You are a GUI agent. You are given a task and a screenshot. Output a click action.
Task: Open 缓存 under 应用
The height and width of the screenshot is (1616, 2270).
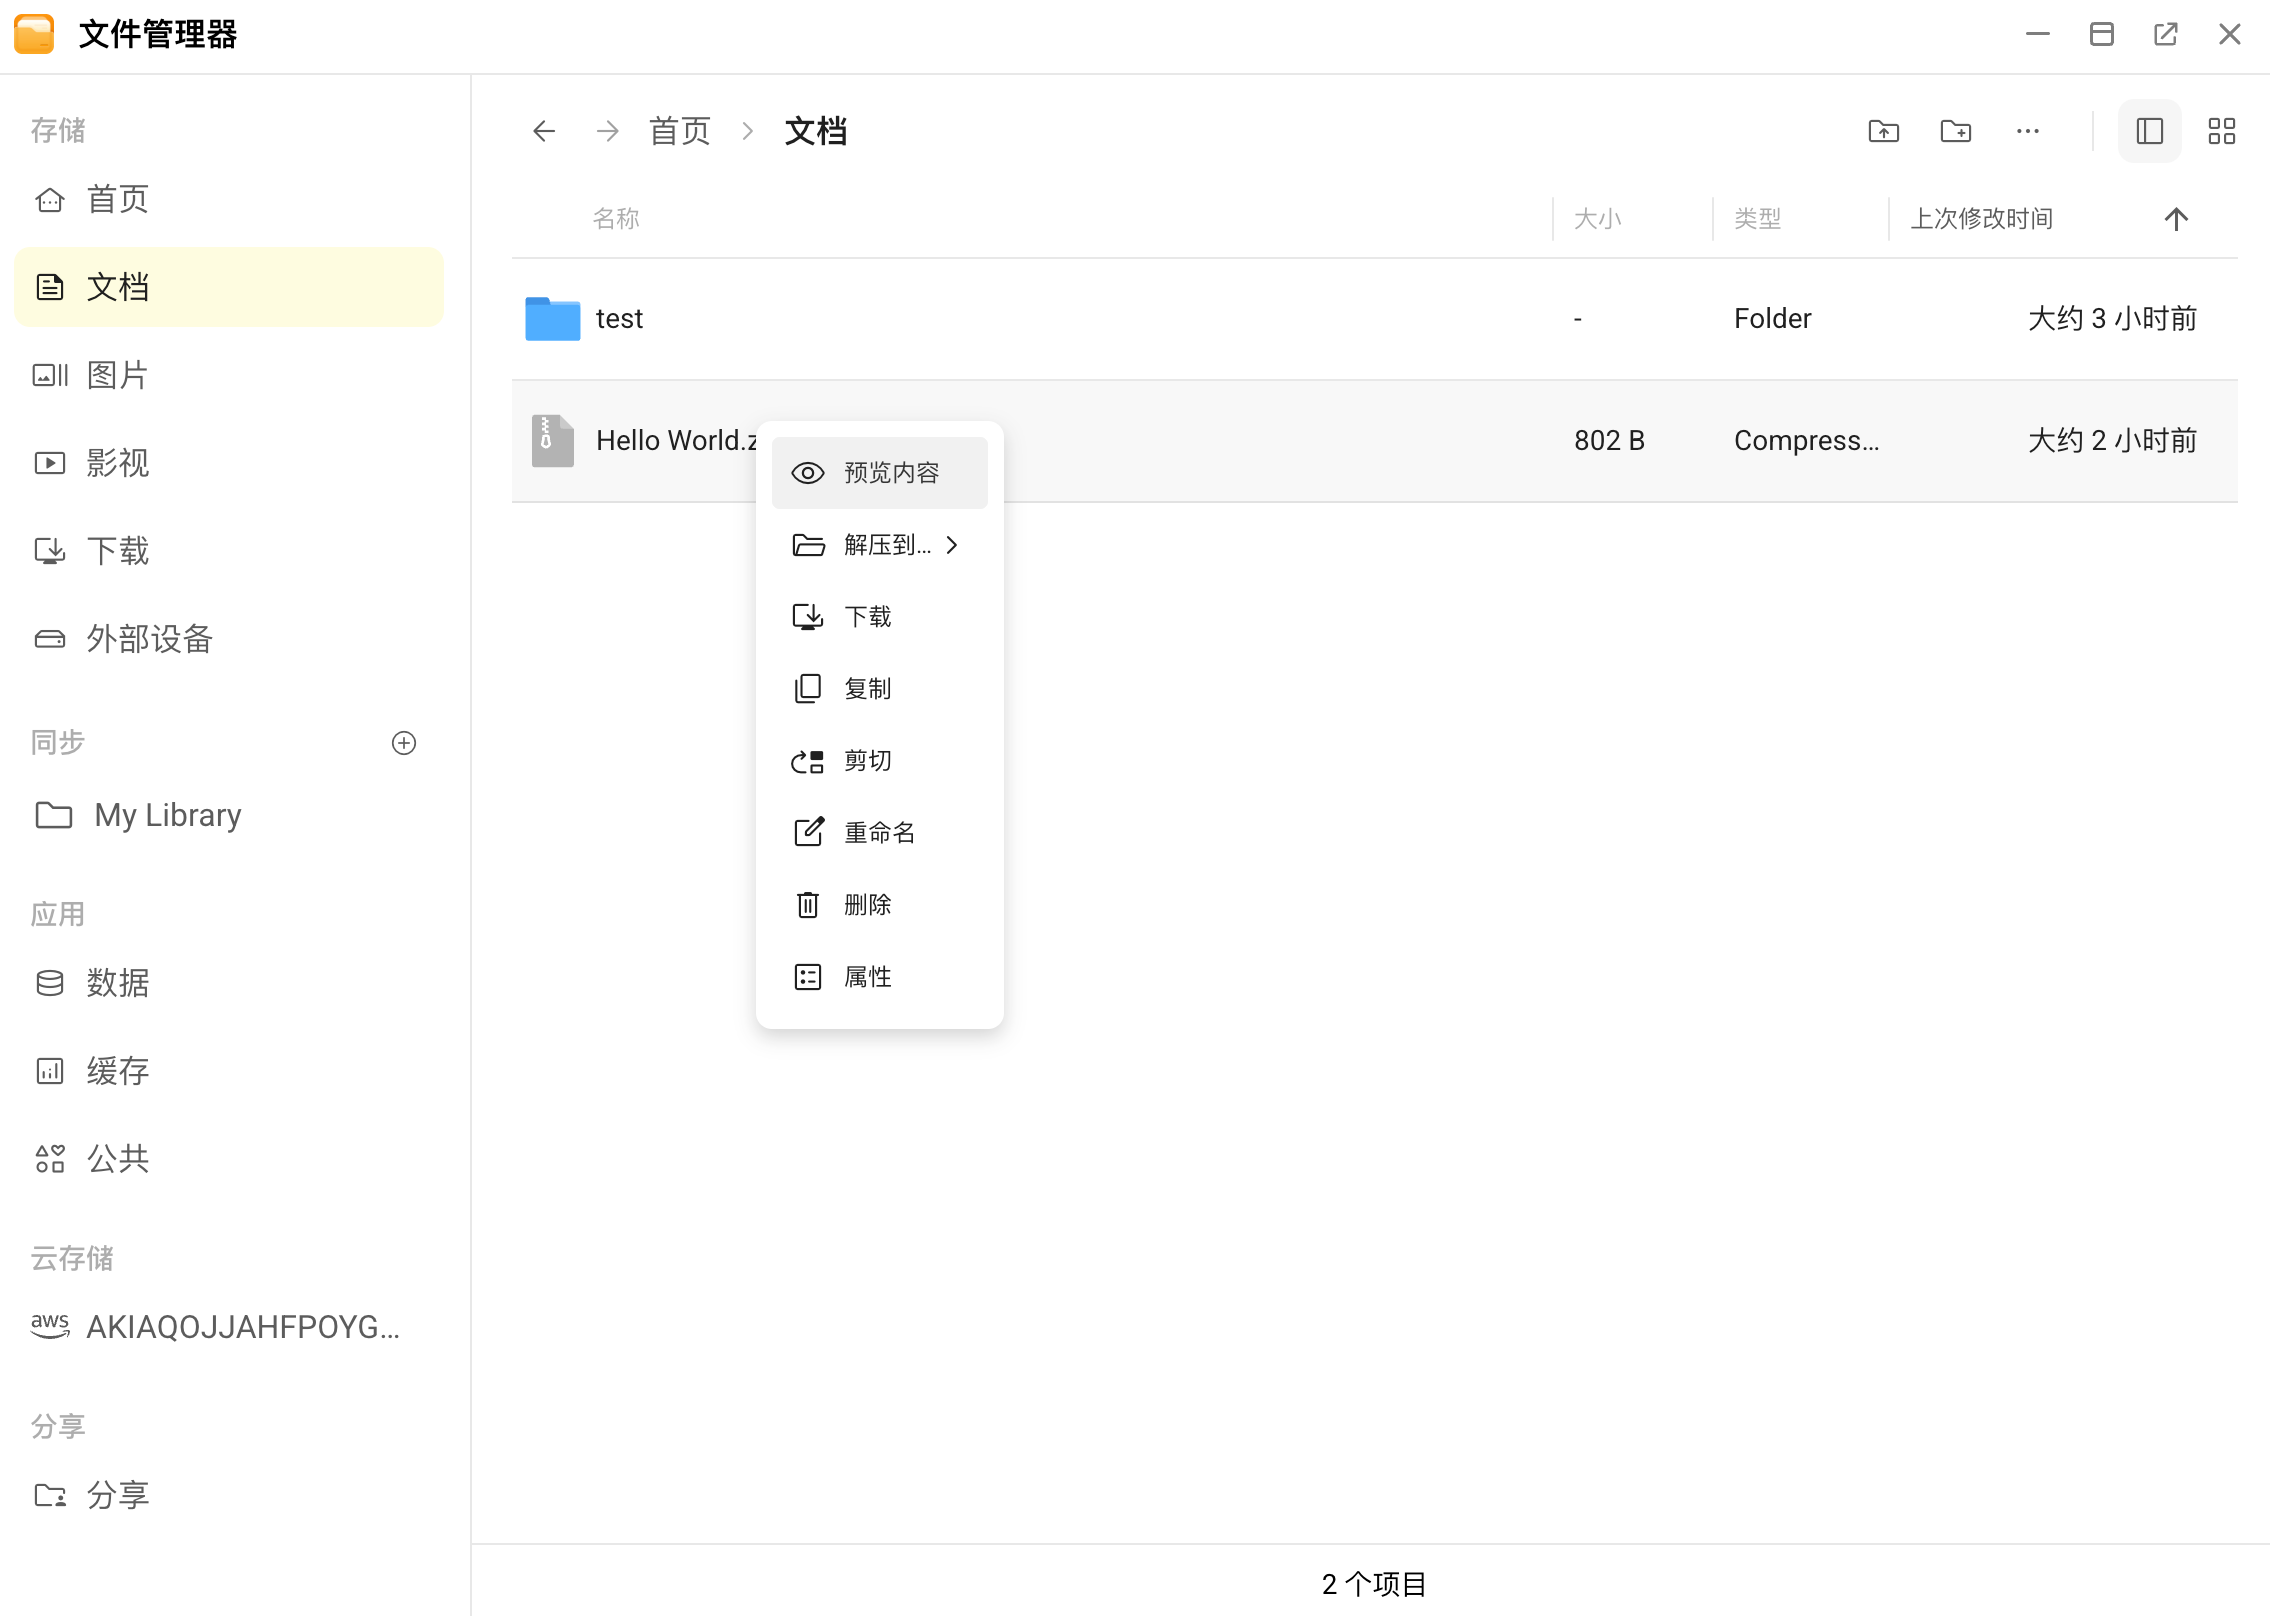(229, 1071)
